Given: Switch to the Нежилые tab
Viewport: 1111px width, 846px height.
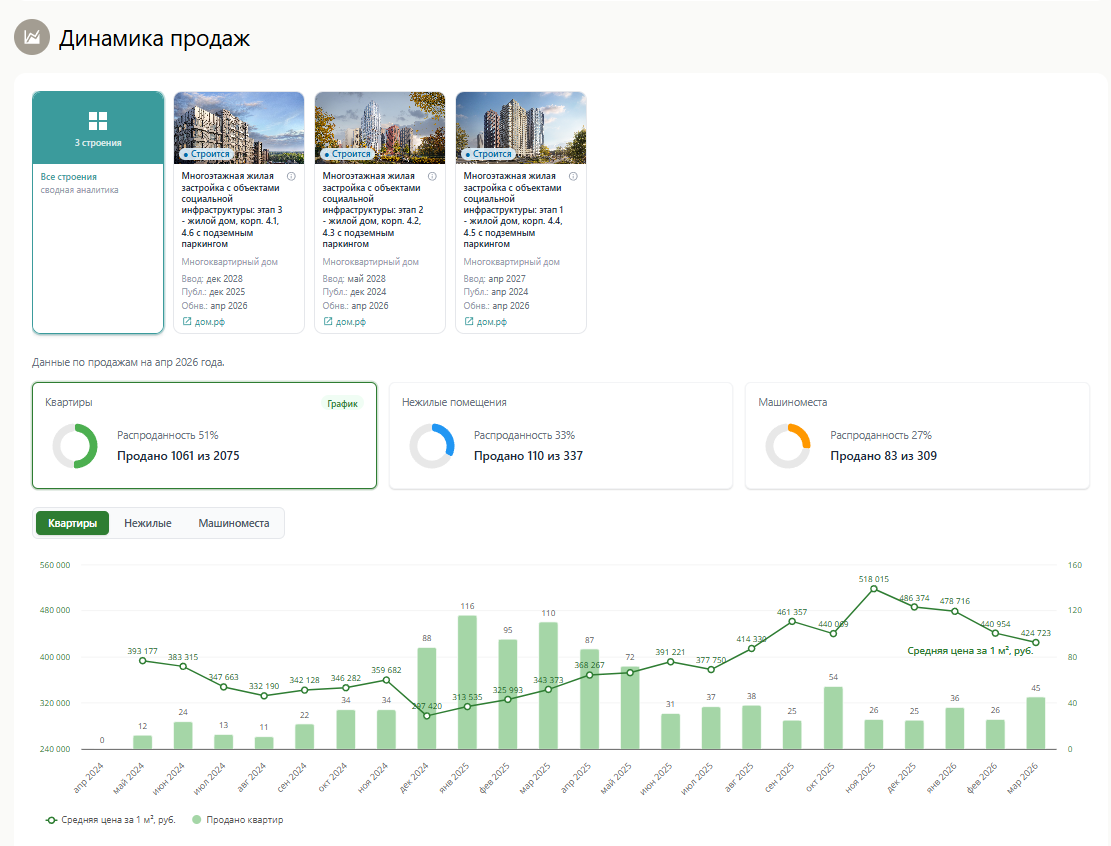Looking at the screenshot, I should tap(147, 523).
